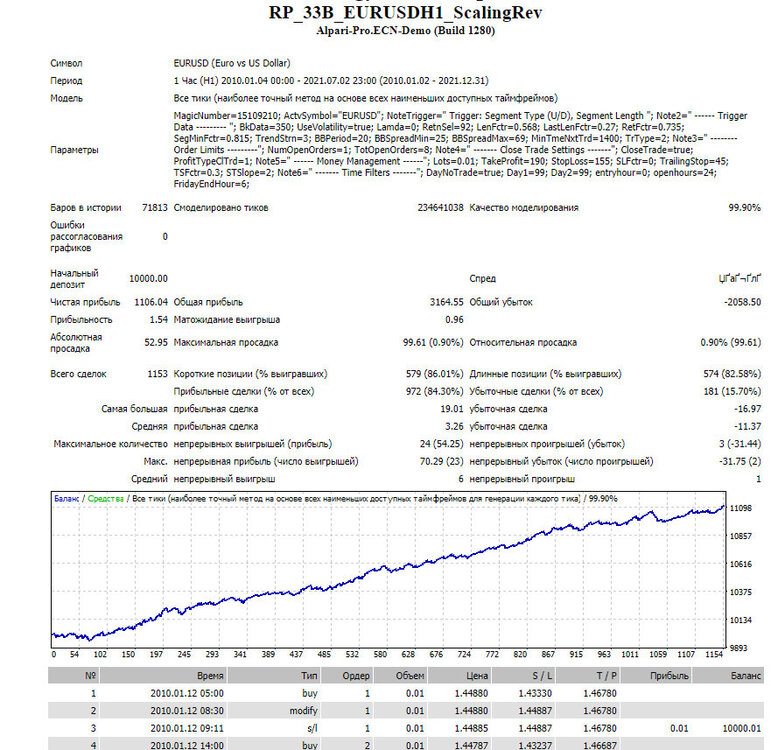Click the report title RP_33B_EURUSDH1_ScalingRev

[405, 13]
